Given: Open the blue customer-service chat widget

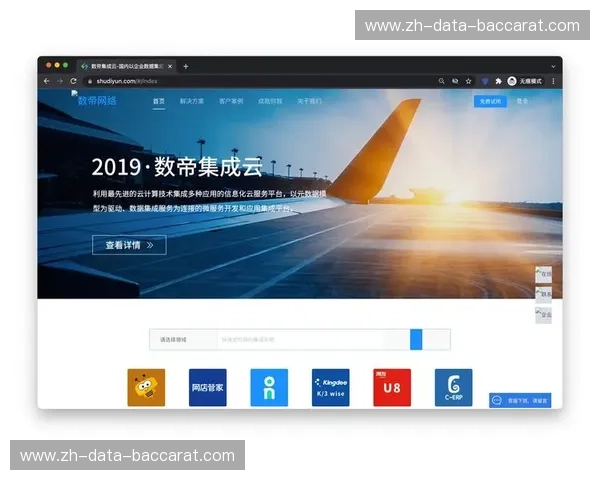Looking at the screenshot, I should click(520, 400).
